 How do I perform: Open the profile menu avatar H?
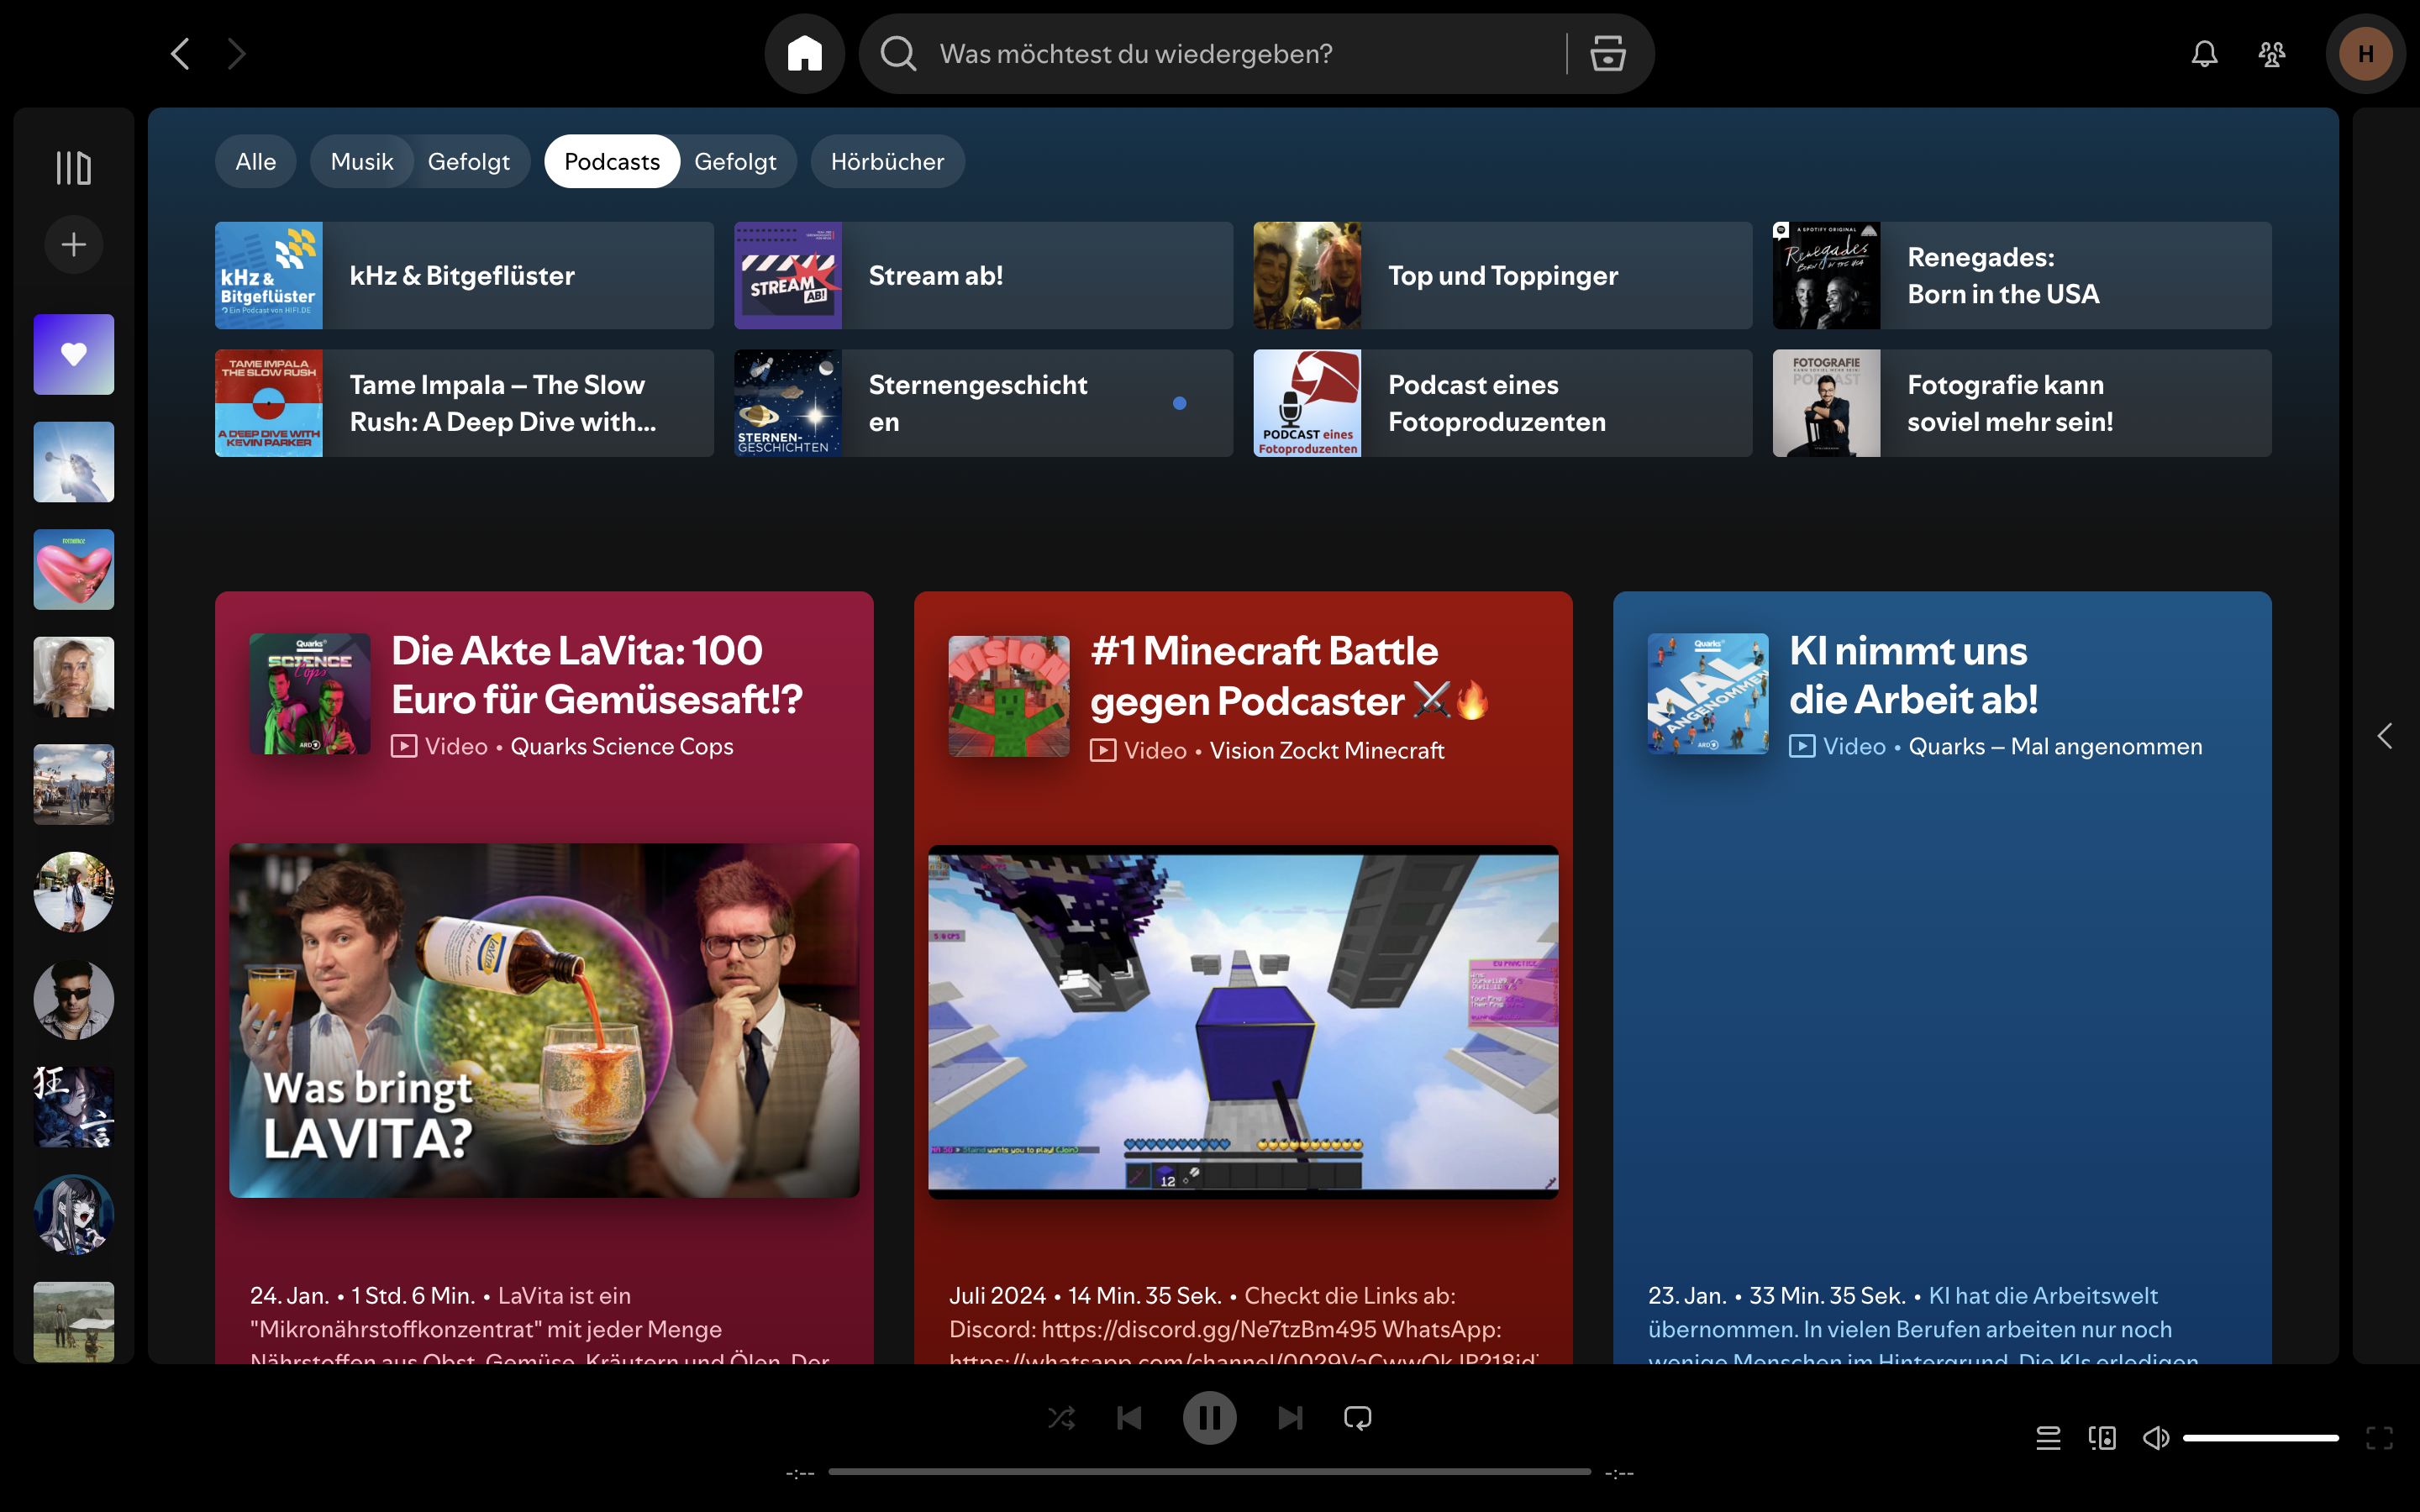2365,54
